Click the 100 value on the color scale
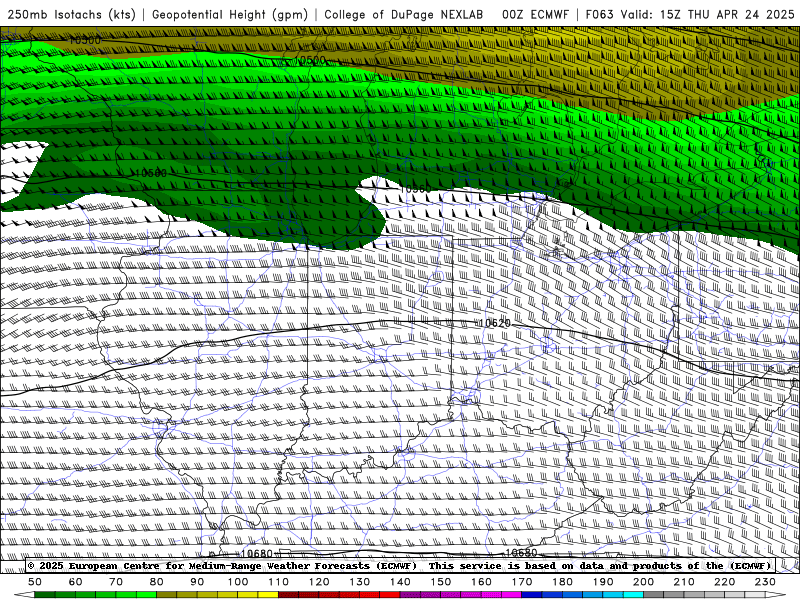 (x=238, y=582)
